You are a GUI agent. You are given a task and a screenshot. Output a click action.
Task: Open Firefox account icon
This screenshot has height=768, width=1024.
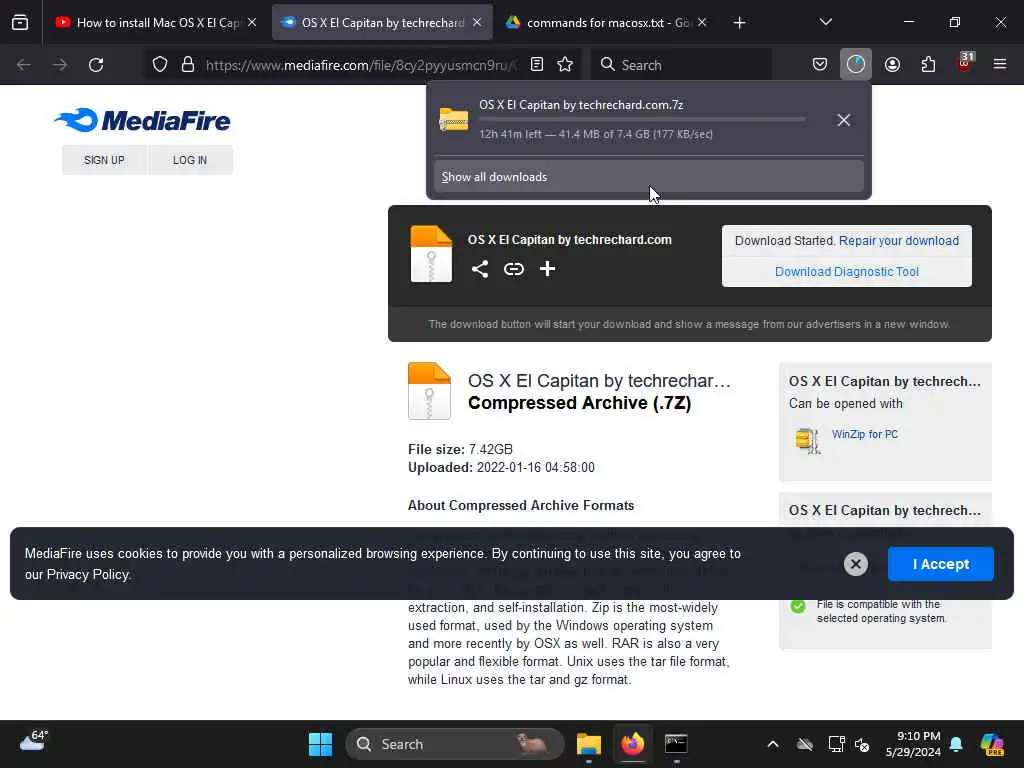point(892,64)
